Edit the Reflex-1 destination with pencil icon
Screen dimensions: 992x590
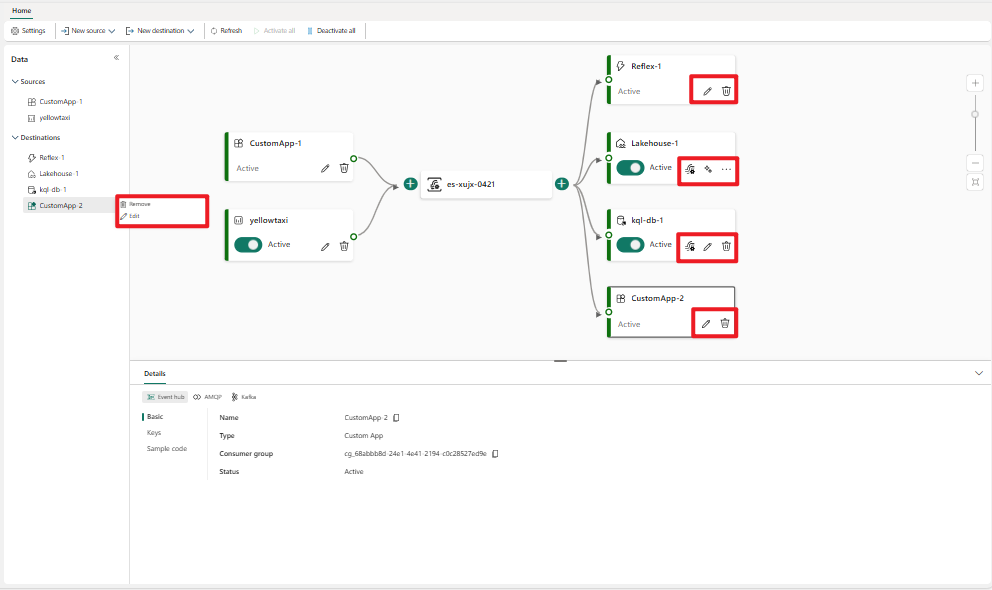pyautogui.click(x=707, y=91)
